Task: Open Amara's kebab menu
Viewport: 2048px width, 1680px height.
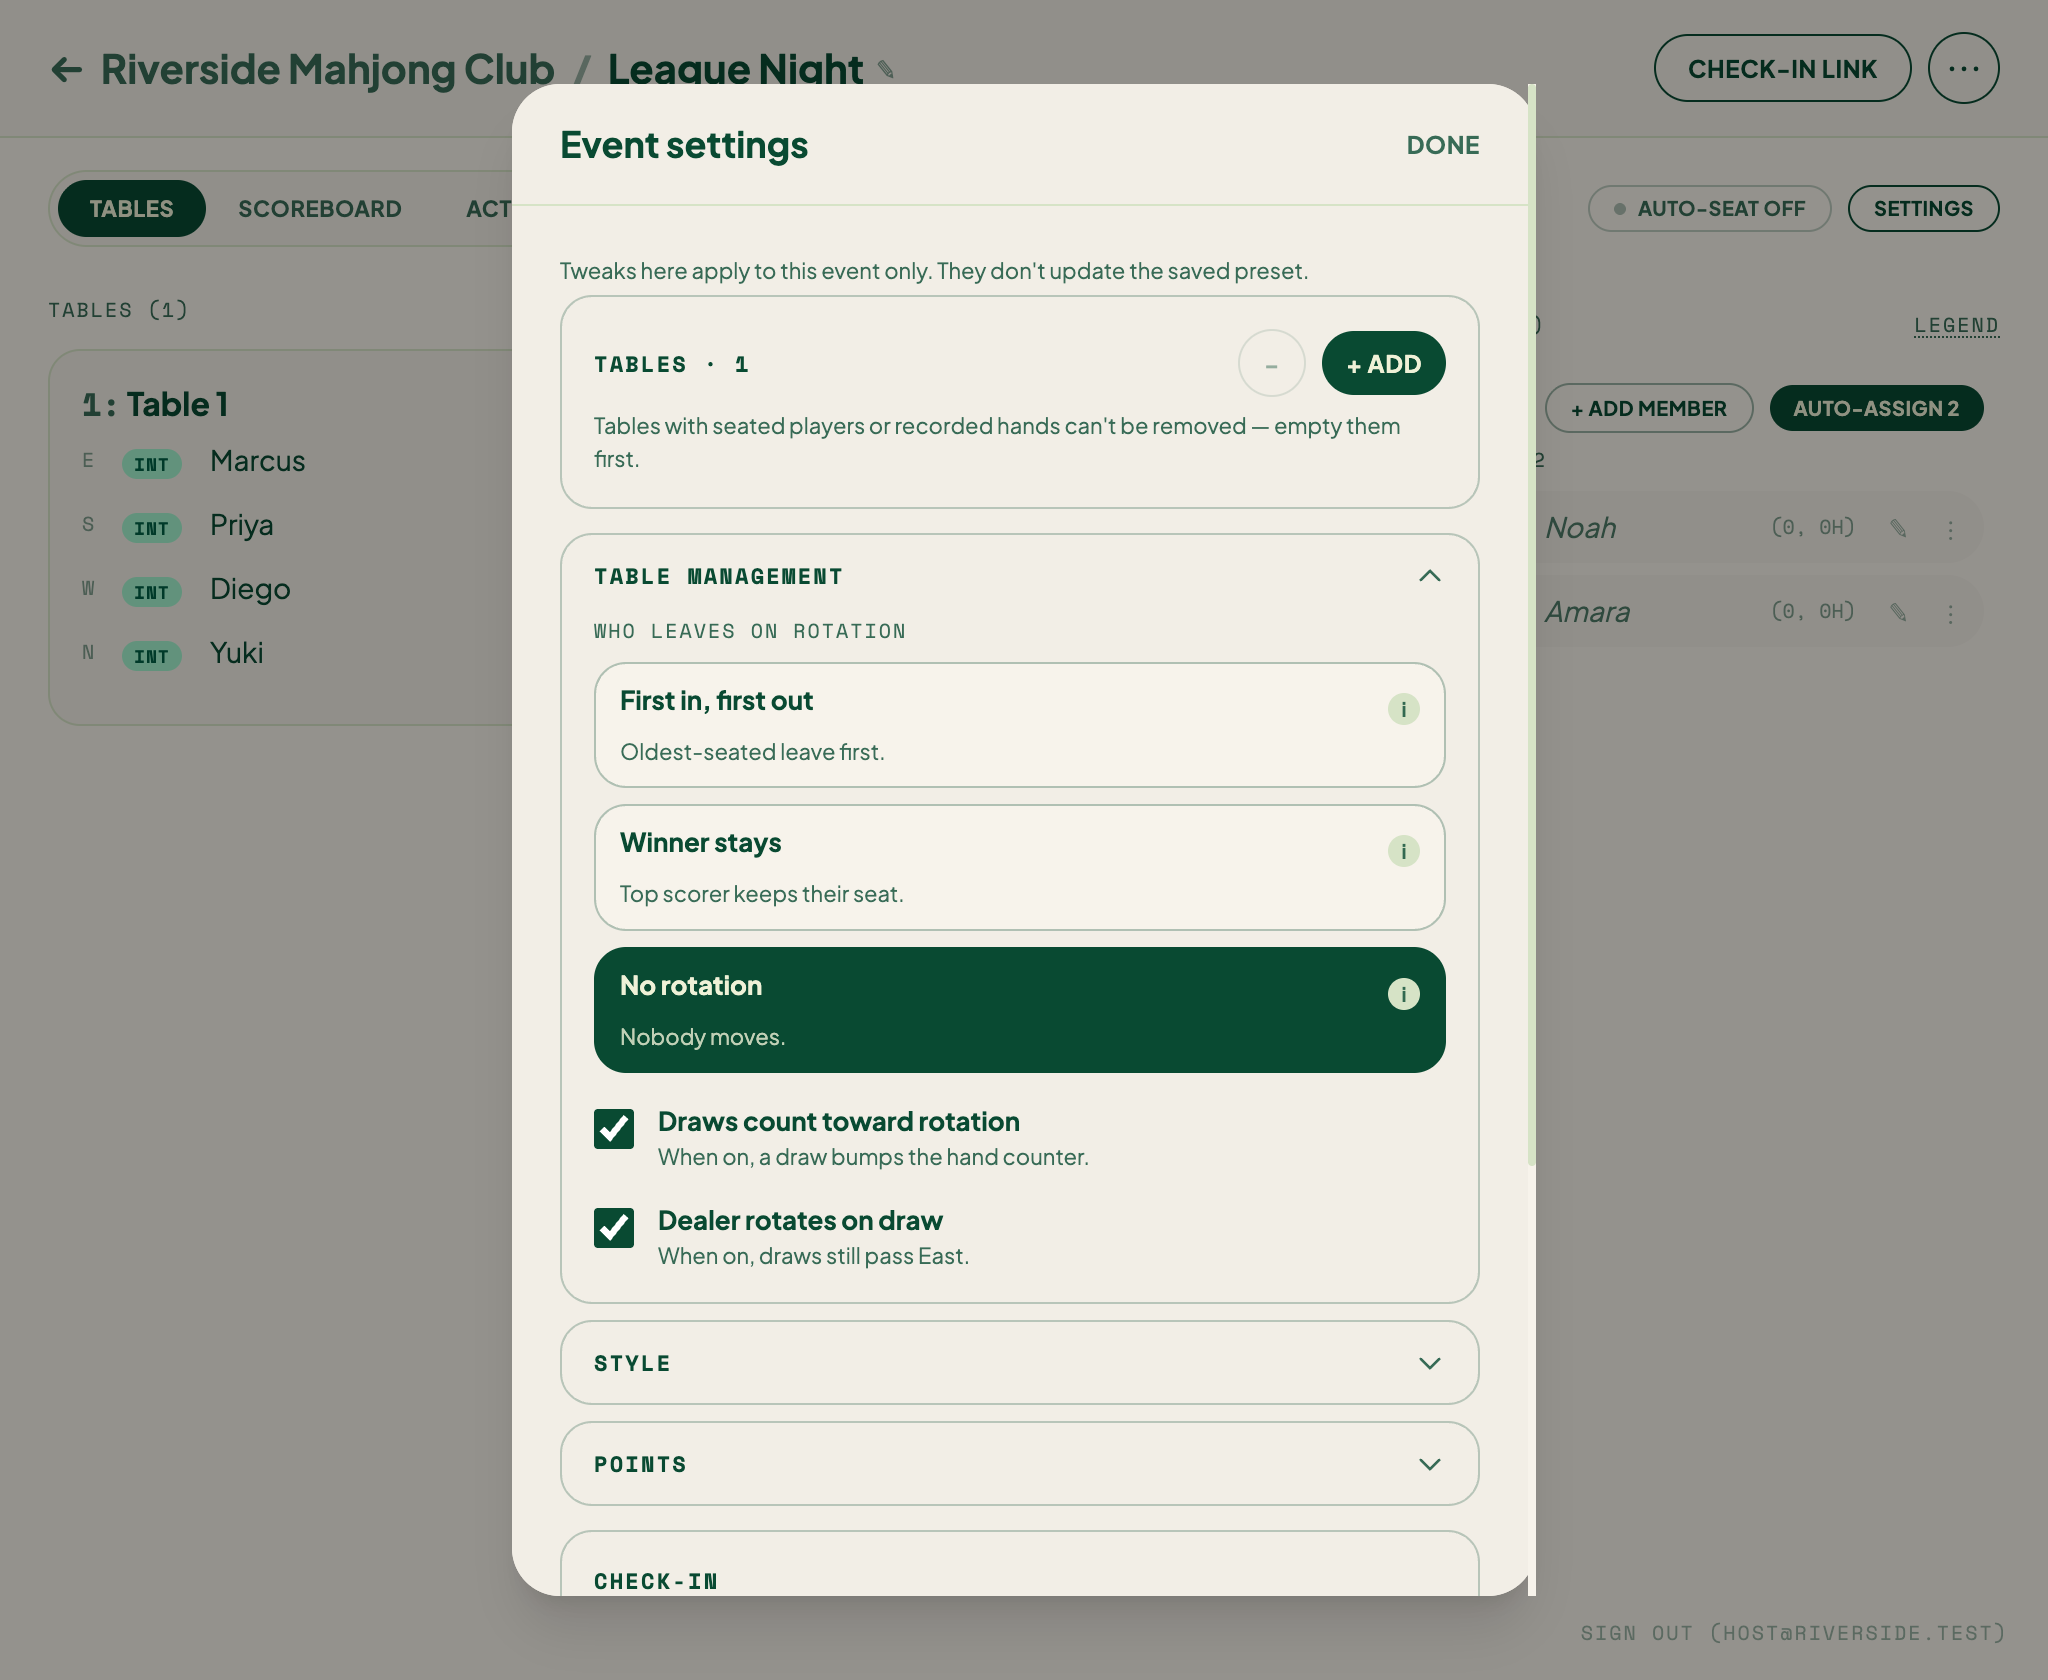Action: click(x=1950, y=613)
